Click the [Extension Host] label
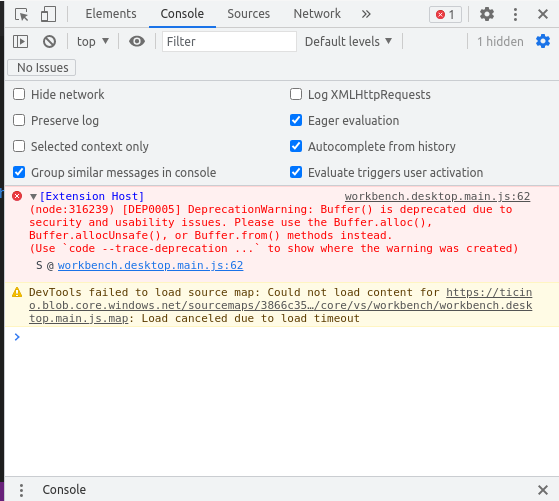Image resolution: width=559 pixels, height=501 pixels. (92, 196)
